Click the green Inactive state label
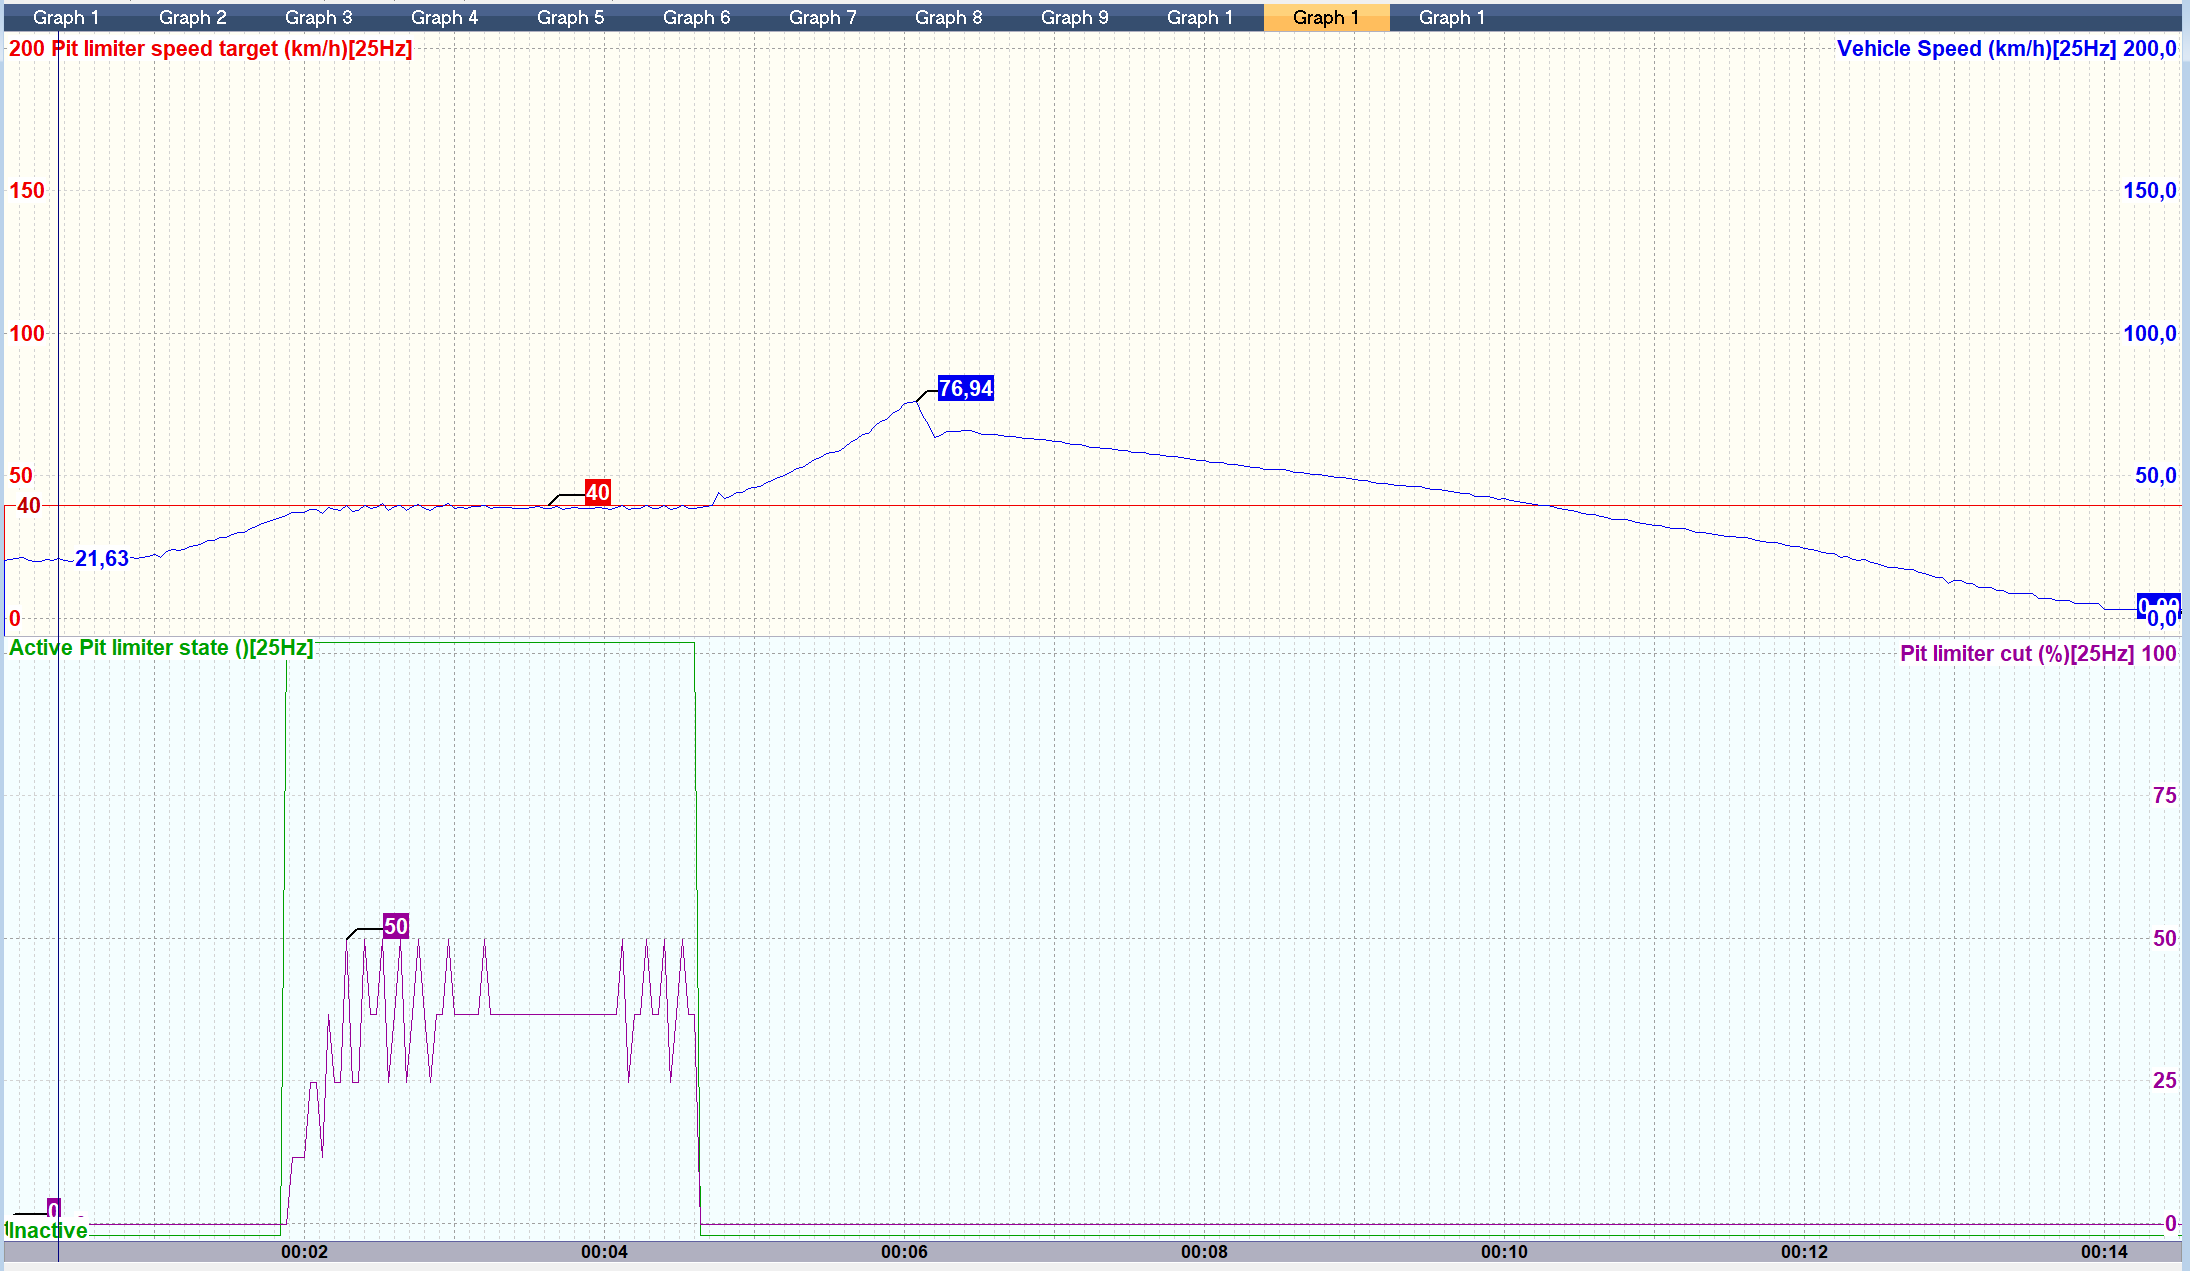This screenshot has height=1271, width=2190. pos(48,1231)
